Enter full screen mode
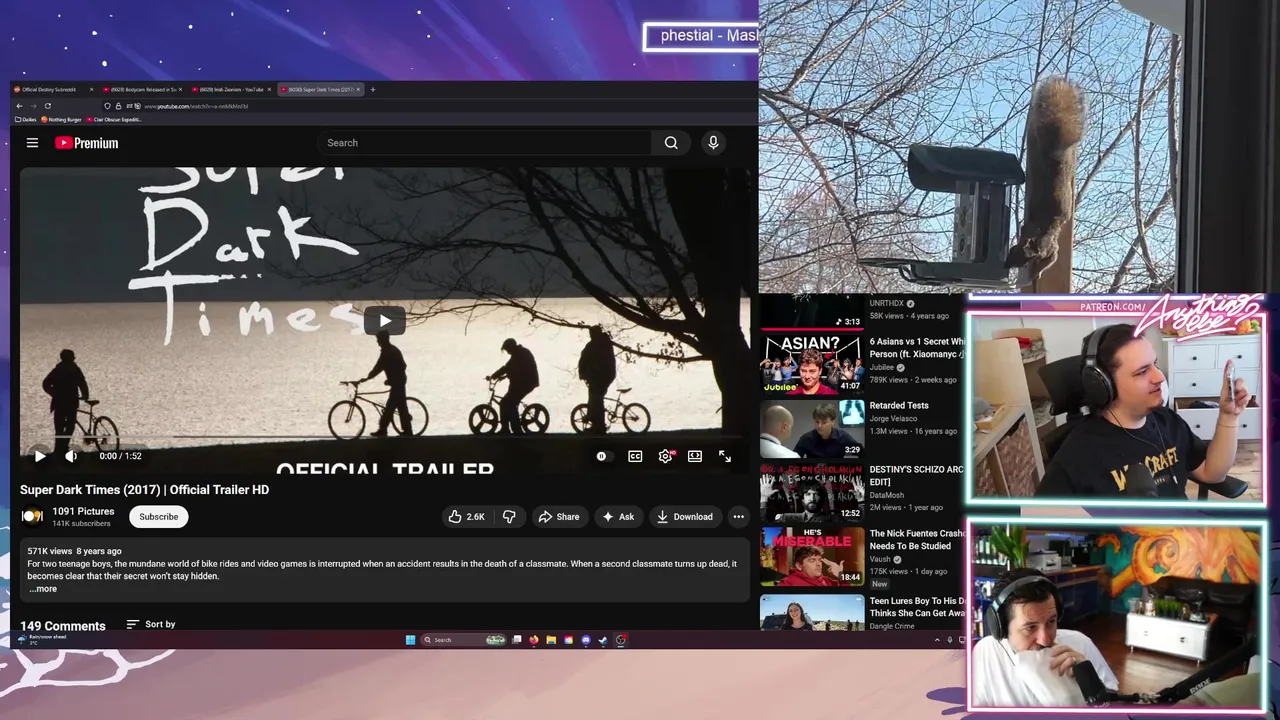Image resolution: width=1280 pixels, height=720 pixels. pos(725,456)
